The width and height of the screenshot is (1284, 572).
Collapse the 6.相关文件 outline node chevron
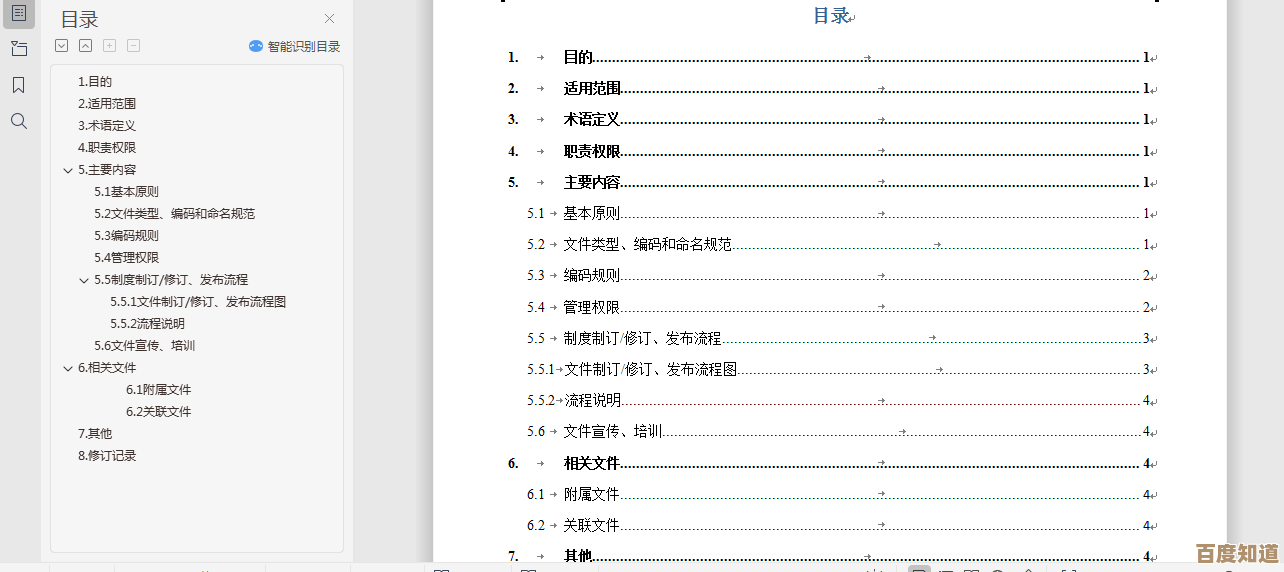(x=68, y=368)
